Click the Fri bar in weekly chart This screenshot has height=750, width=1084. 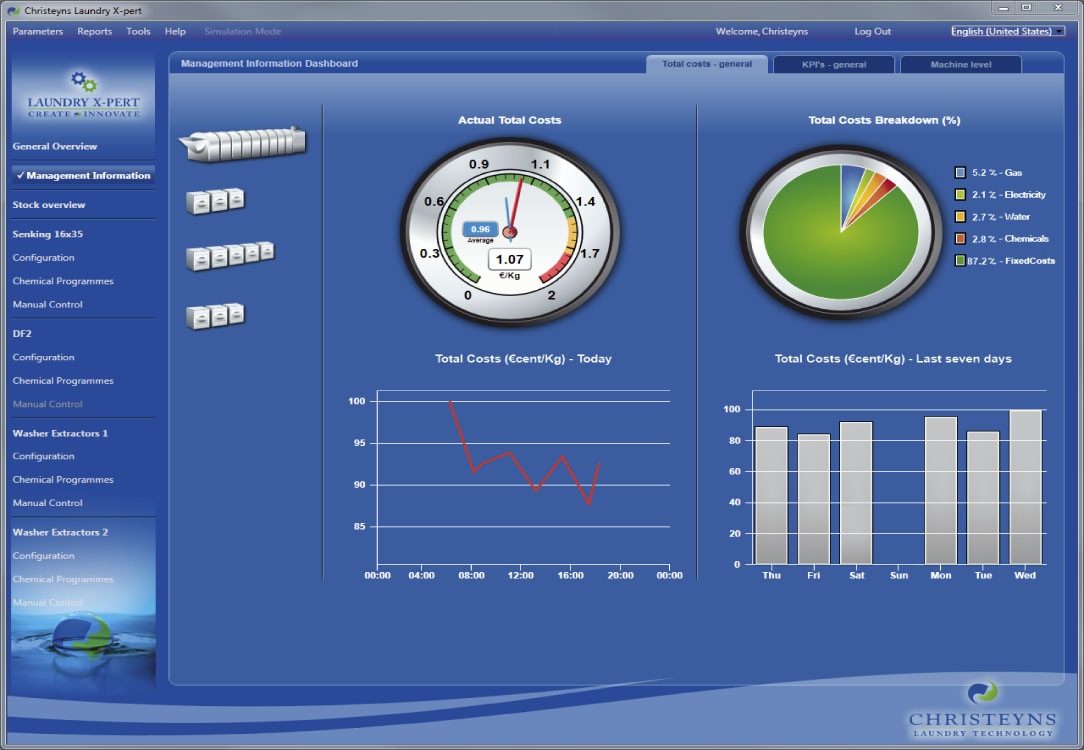(x=814, y=499)
